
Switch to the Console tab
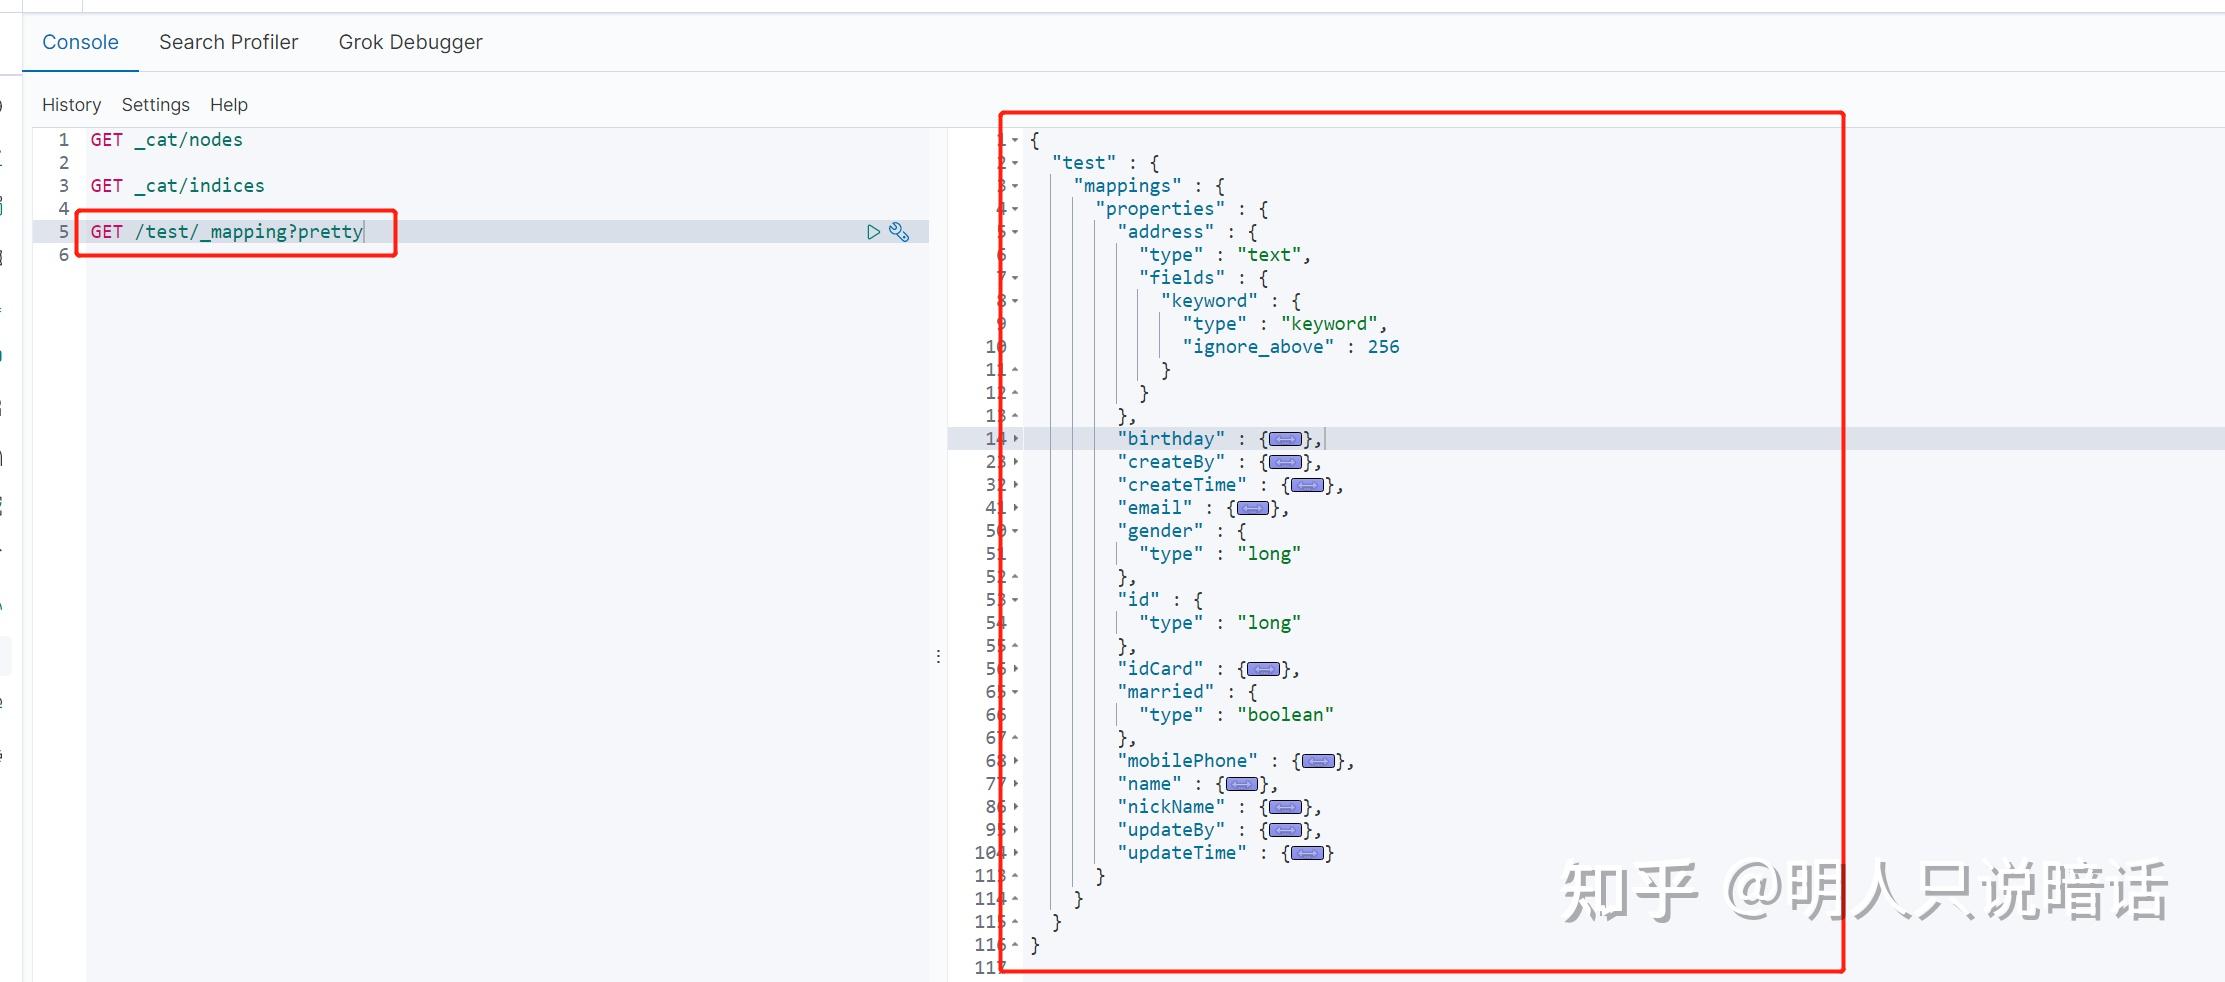(x=80, y=42)
